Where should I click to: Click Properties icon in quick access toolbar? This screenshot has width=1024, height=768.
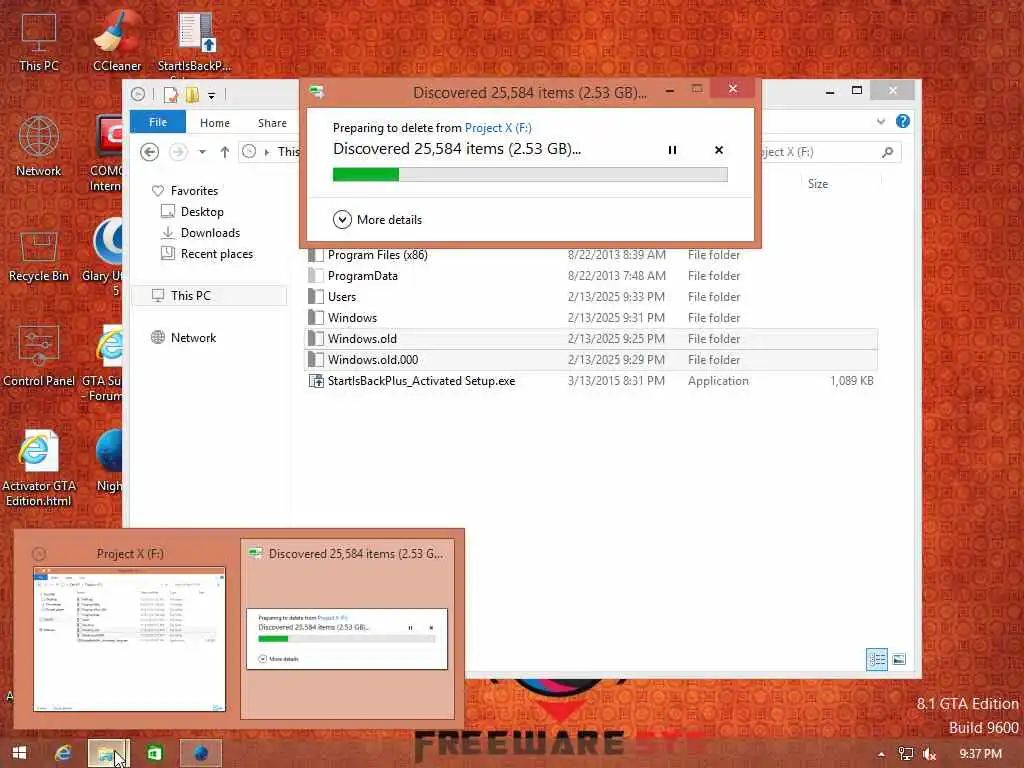click(x=171, y=95)
